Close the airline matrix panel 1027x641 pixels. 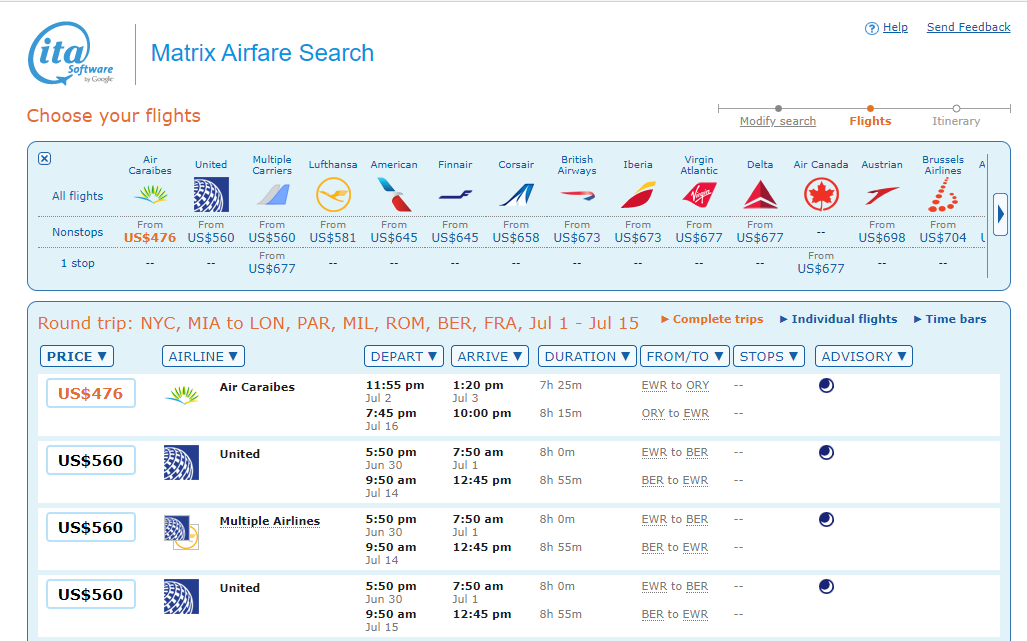click(45, 158)
